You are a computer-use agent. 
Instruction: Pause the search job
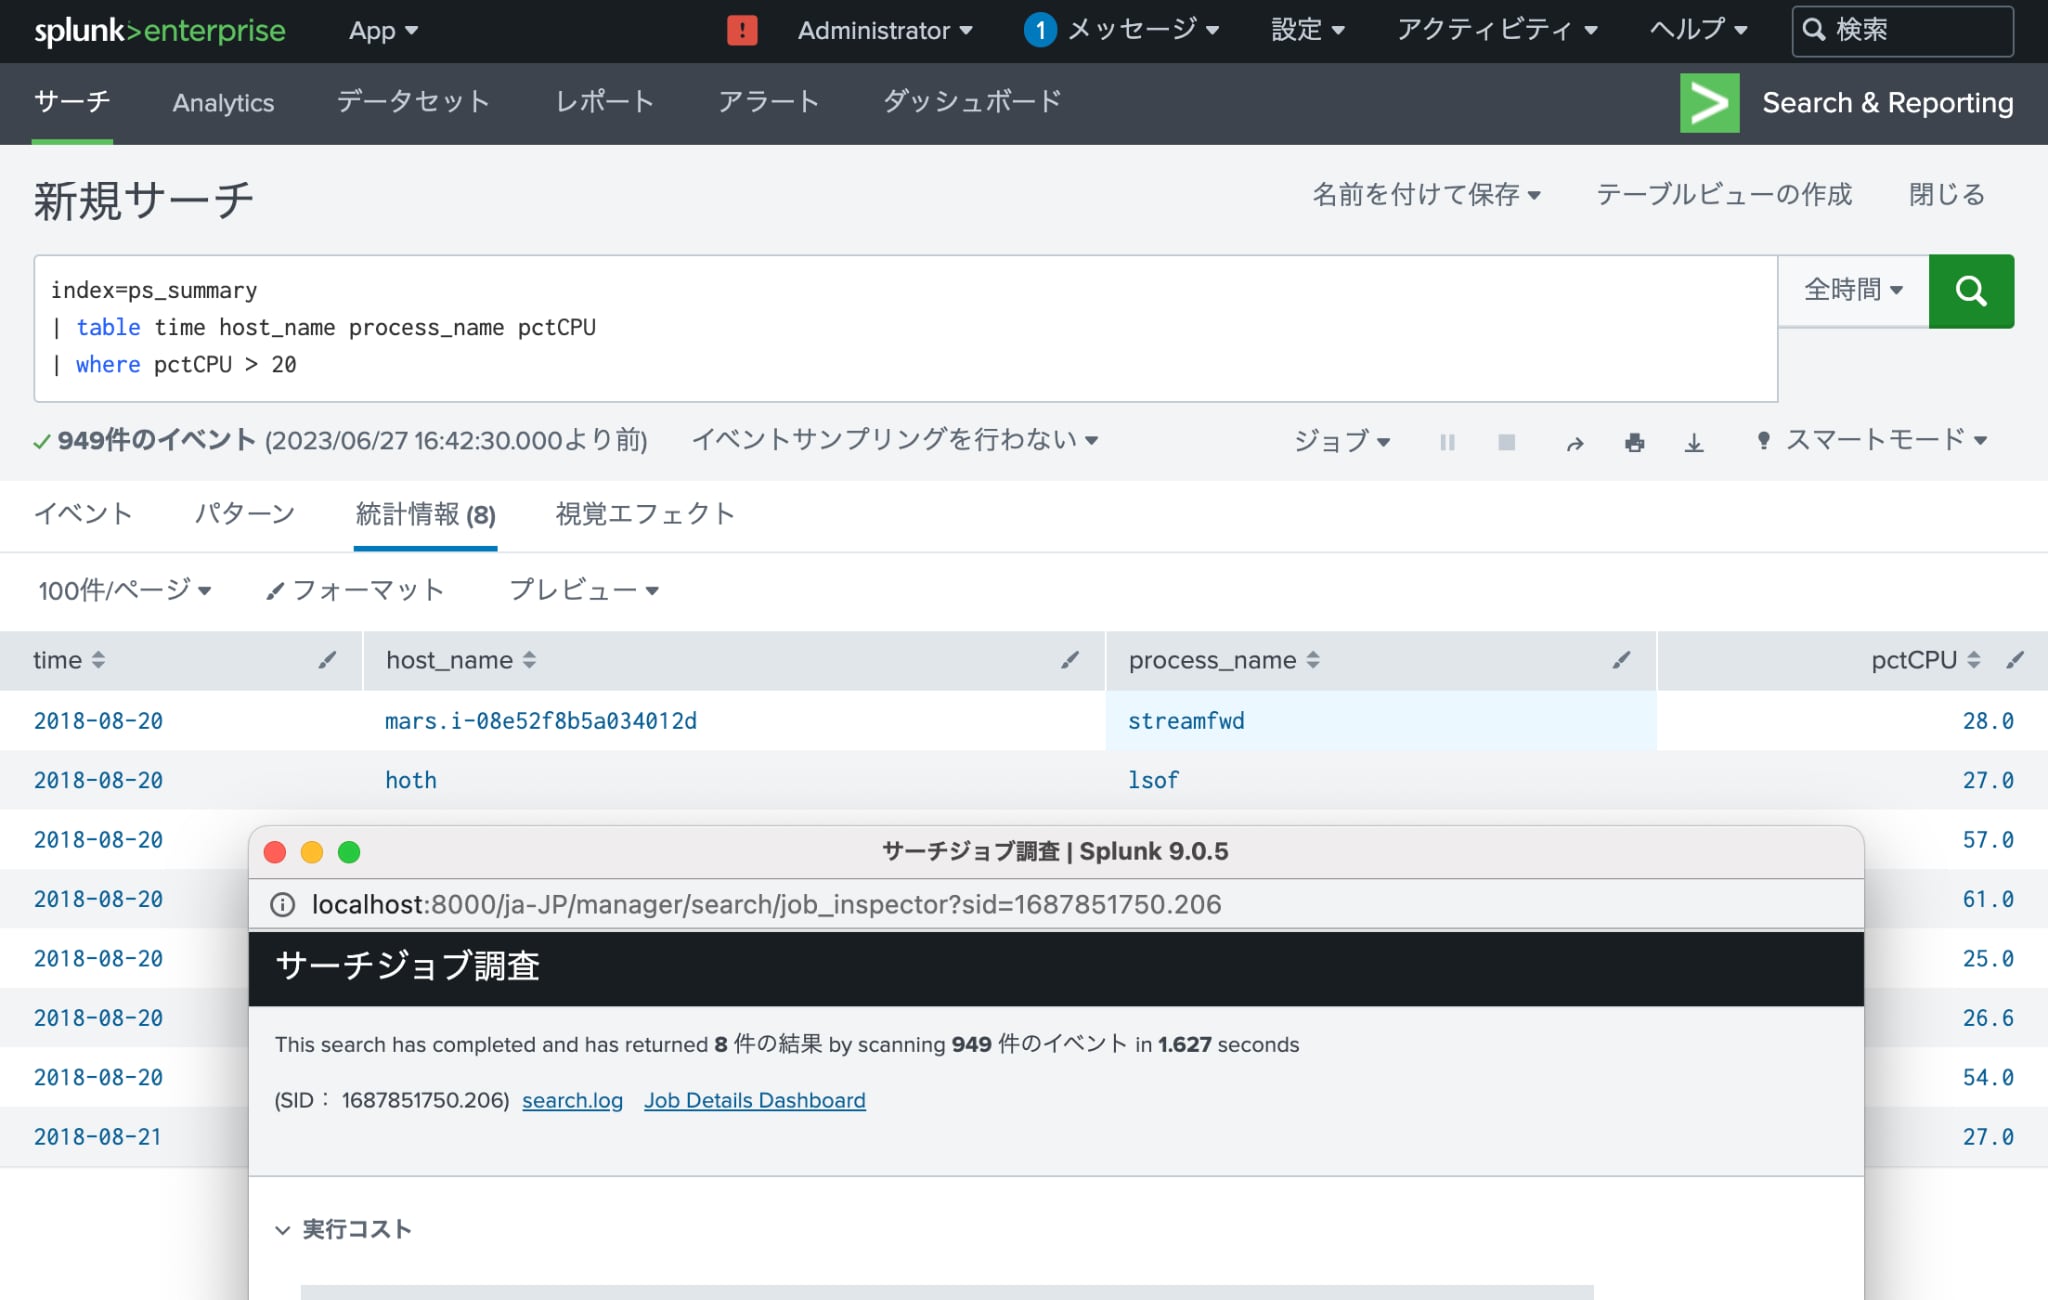(x=1447, y=442)
